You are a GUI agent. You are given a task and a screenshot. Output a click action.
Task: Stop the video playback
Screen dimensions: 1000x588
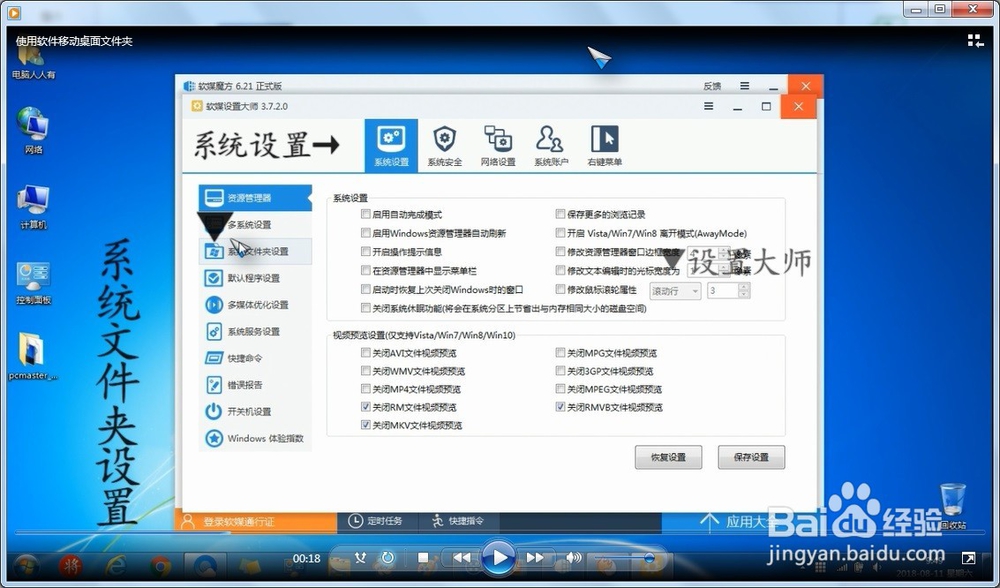(423, 558)
